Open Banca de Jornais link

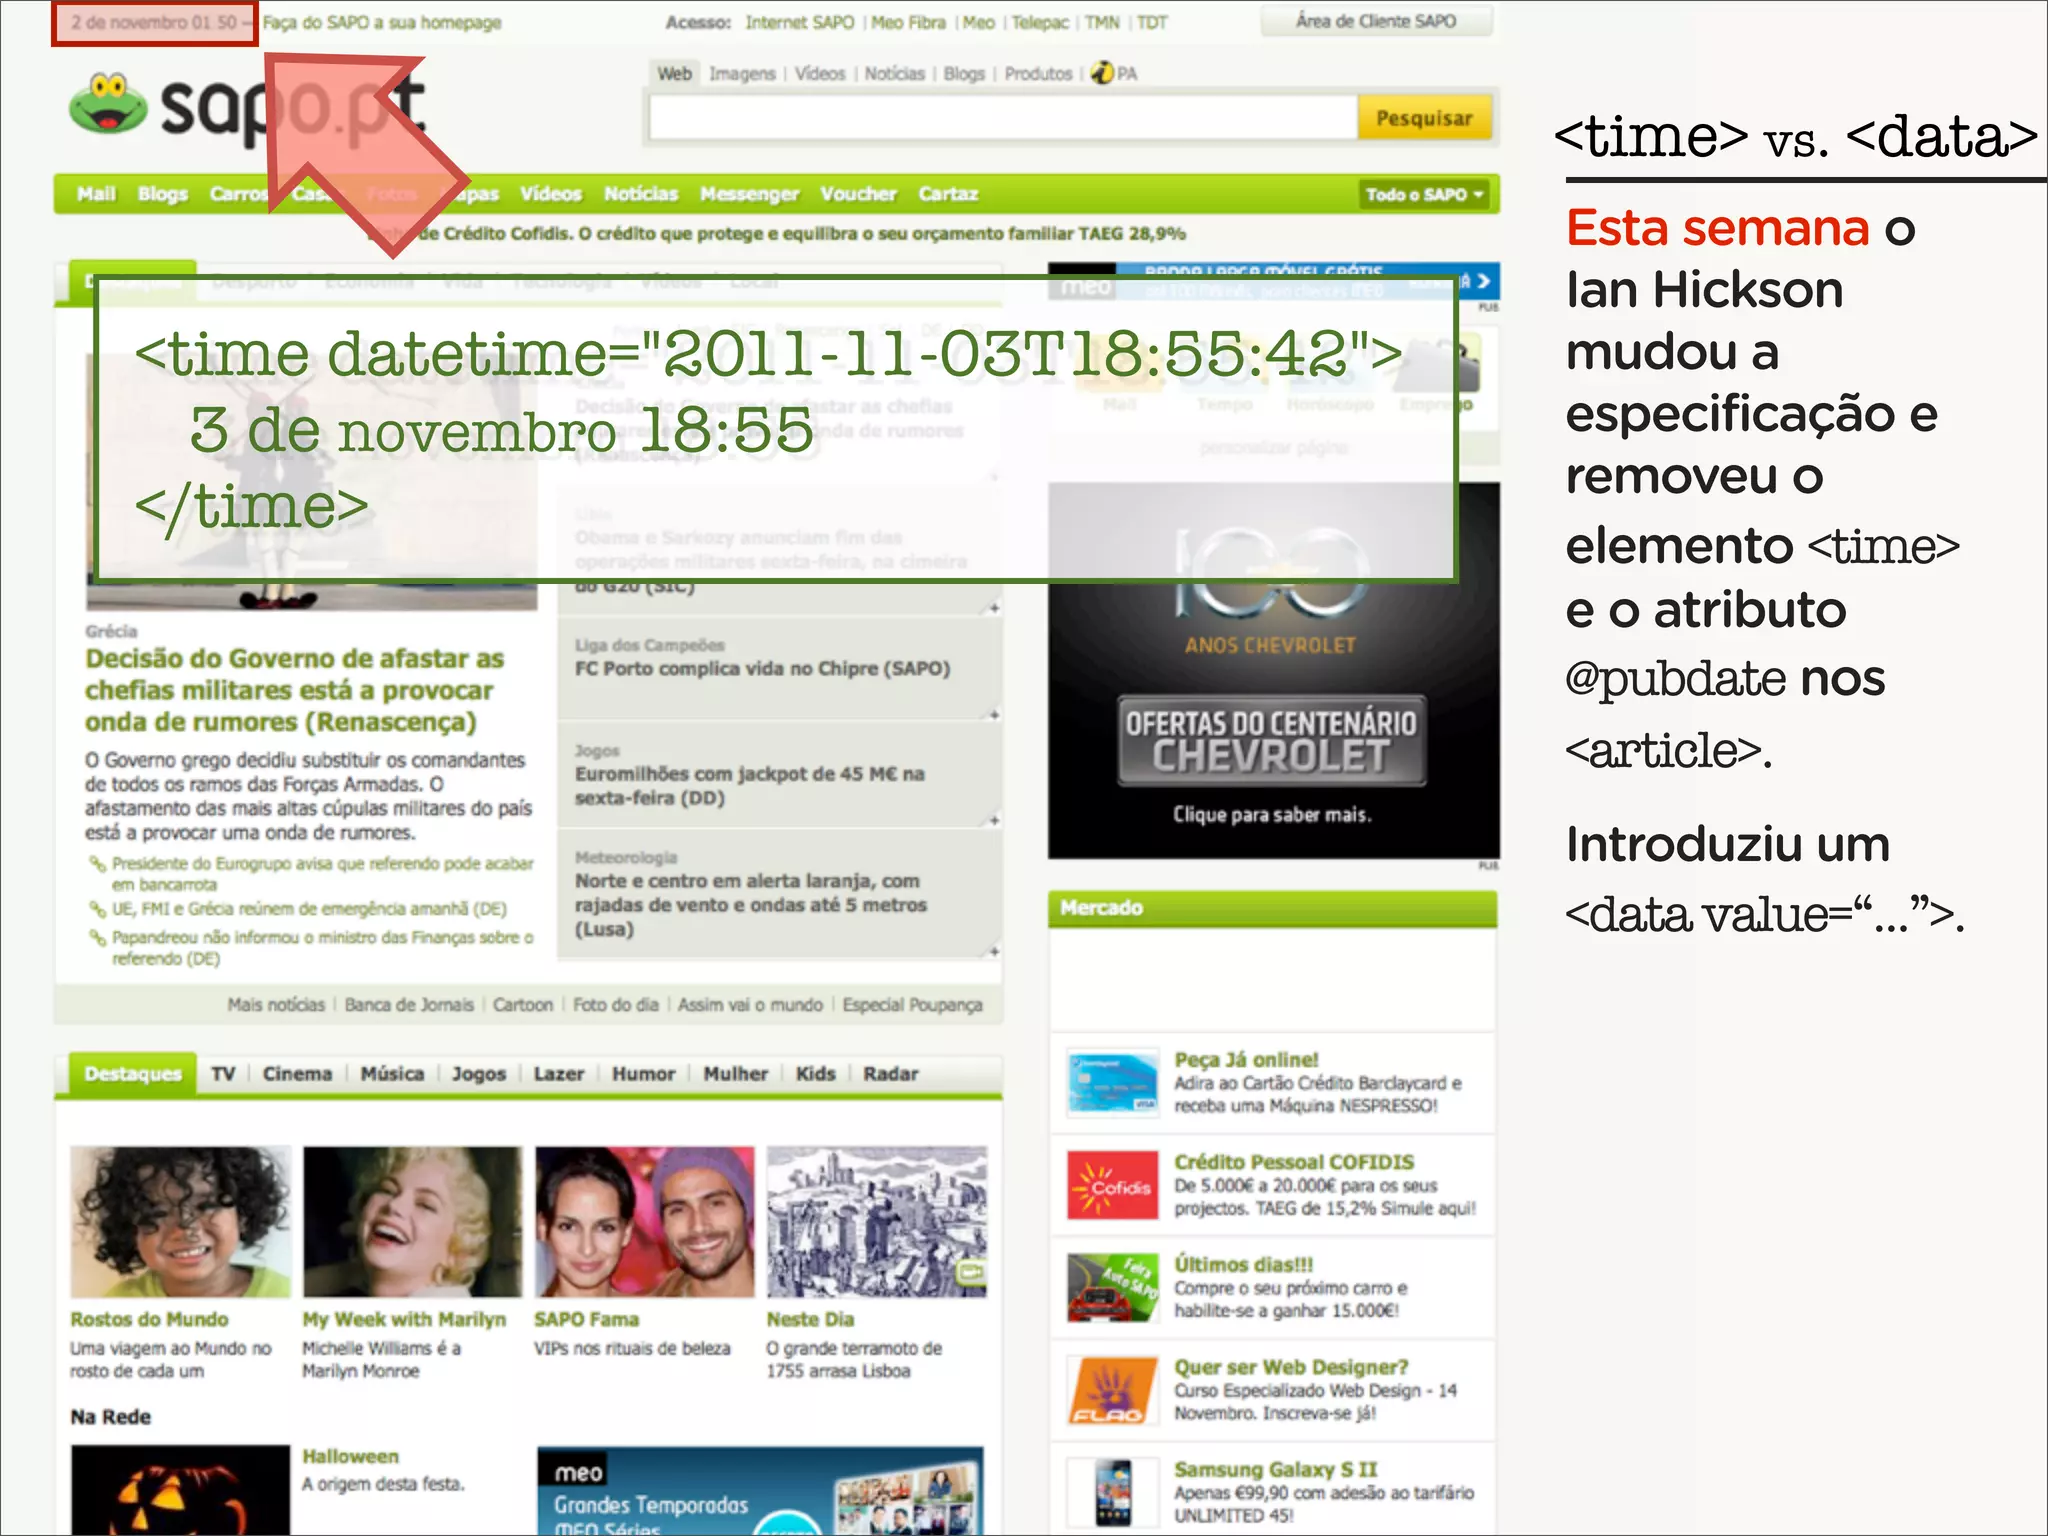(409, 1004)
